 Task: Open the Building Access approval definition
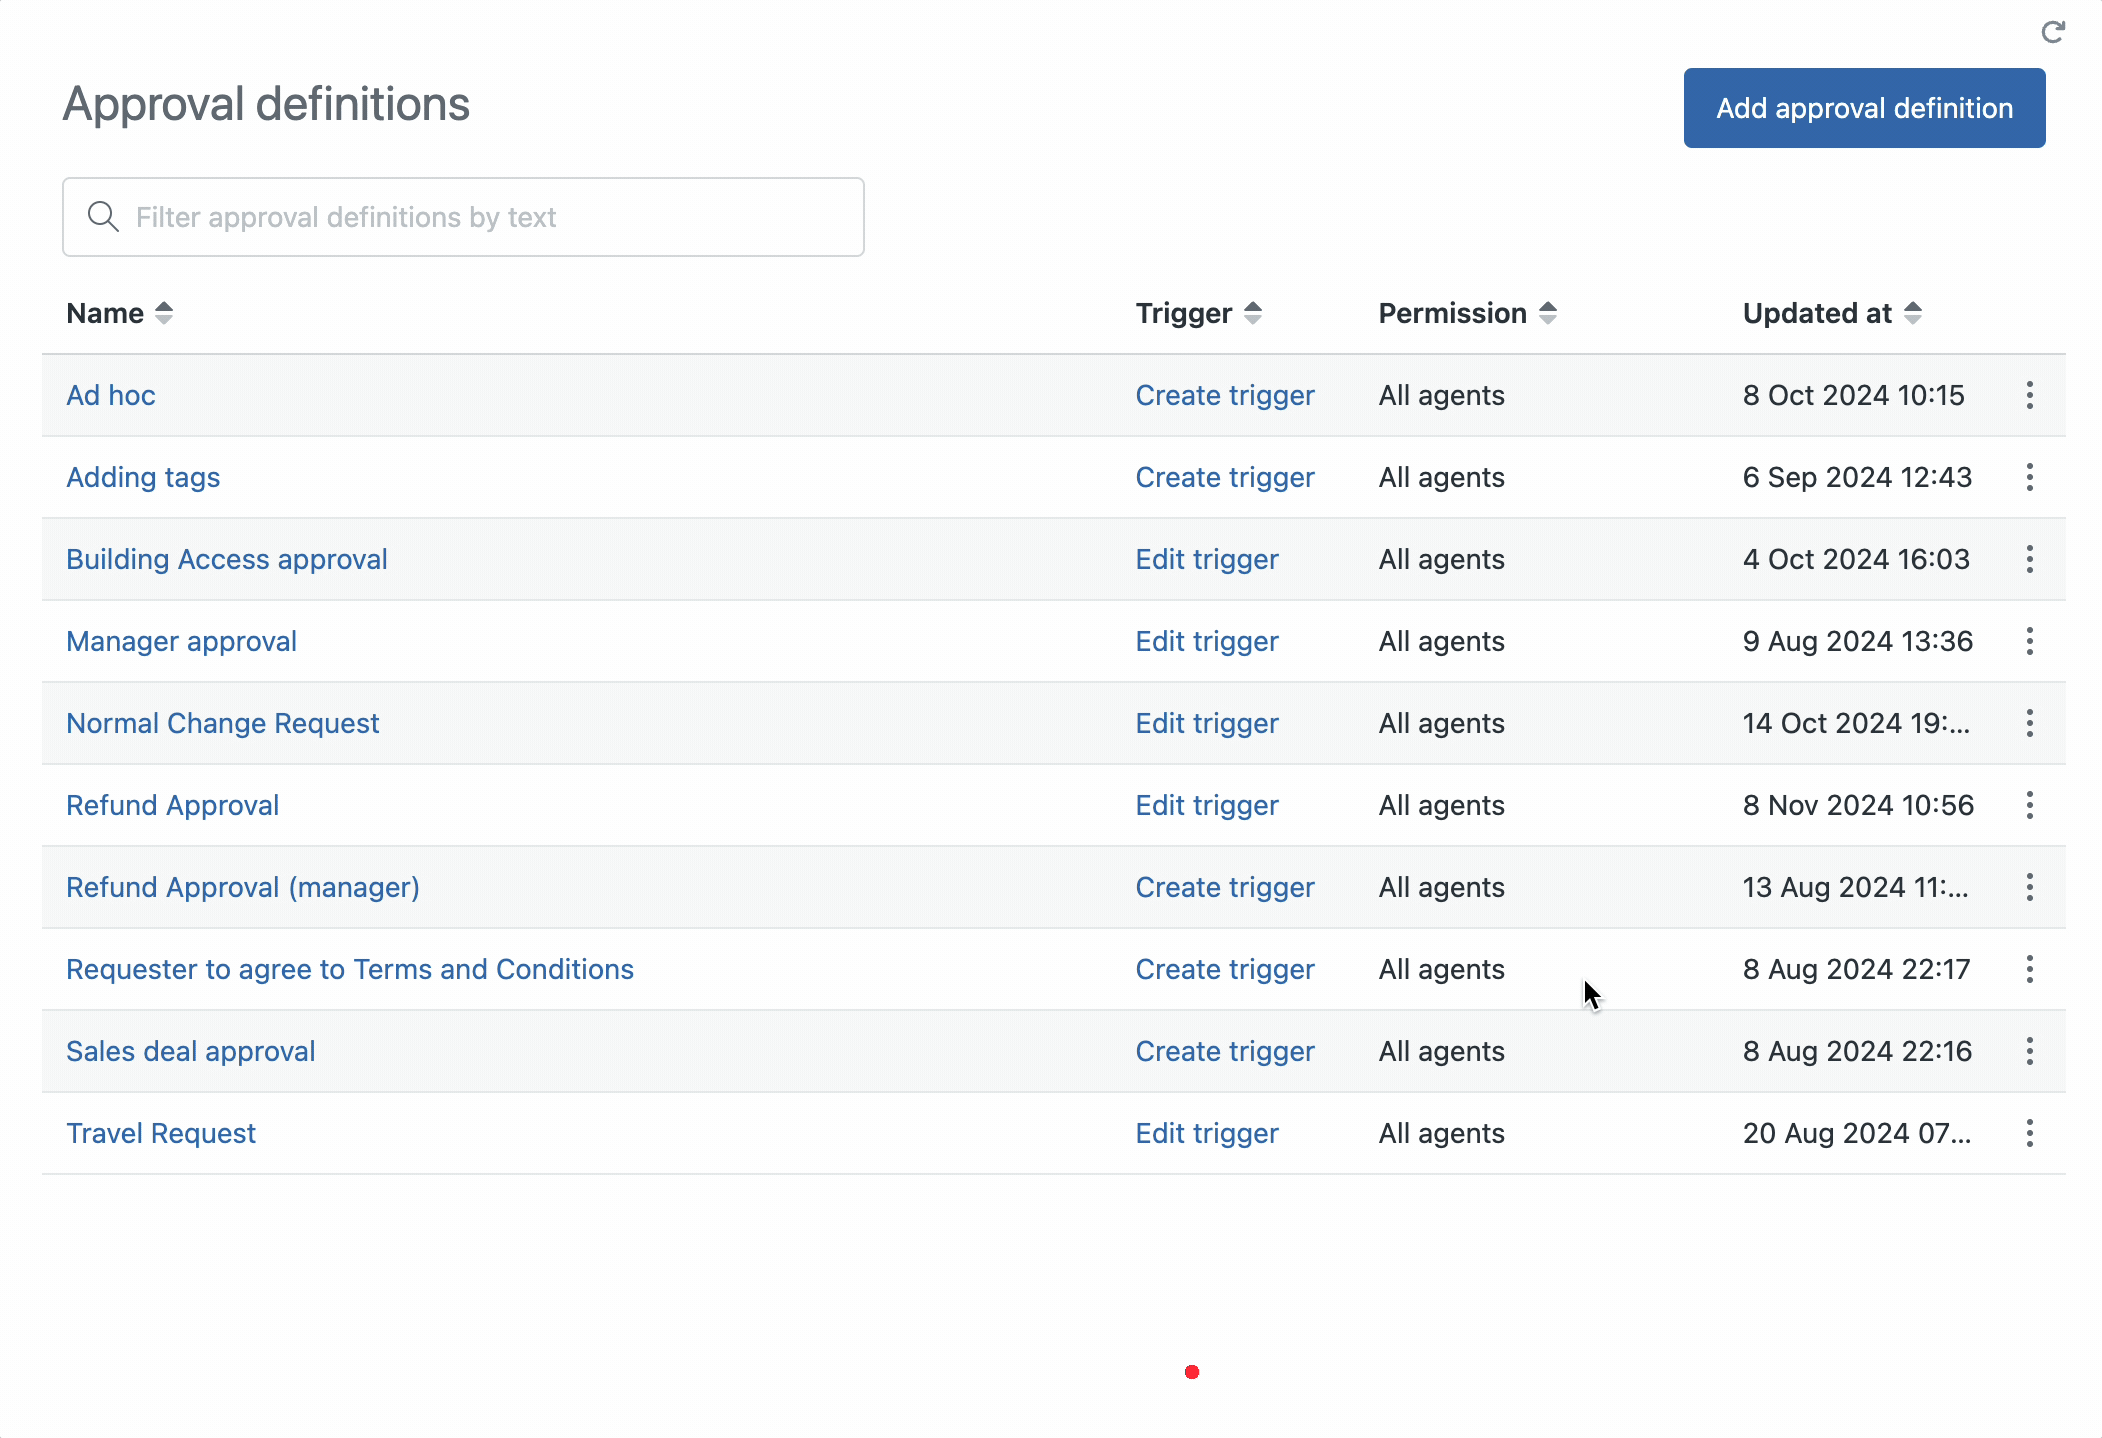click(x=227, y=559)
